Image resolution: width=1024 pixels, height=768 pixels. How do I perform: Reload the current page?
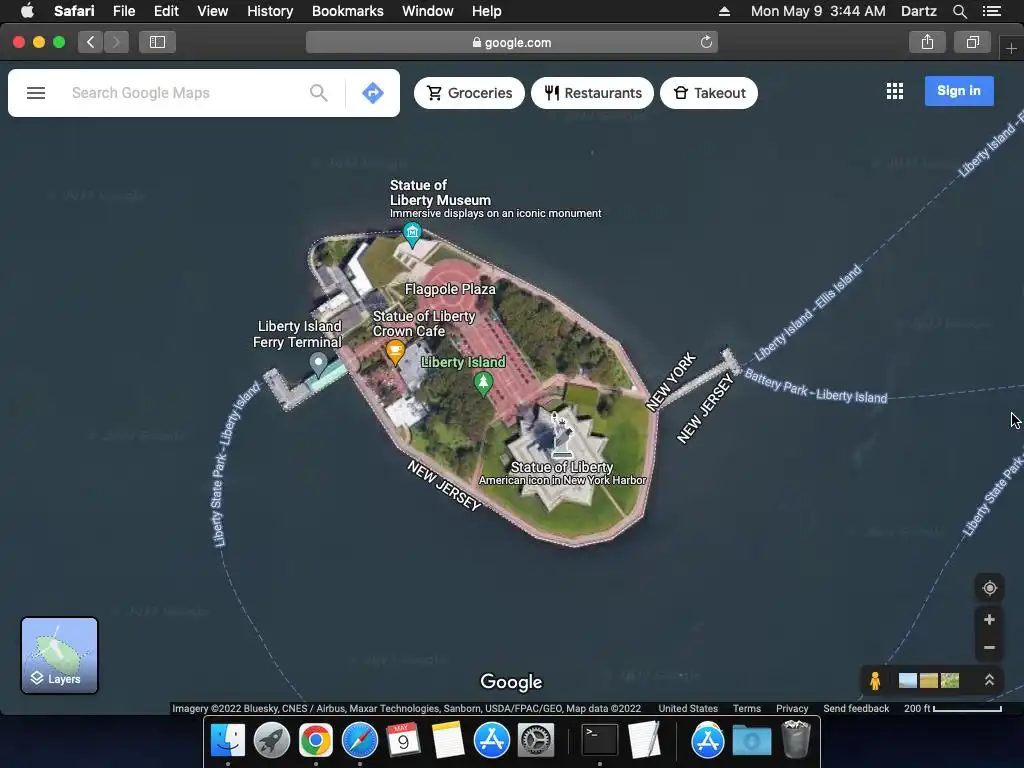[706, 42]
